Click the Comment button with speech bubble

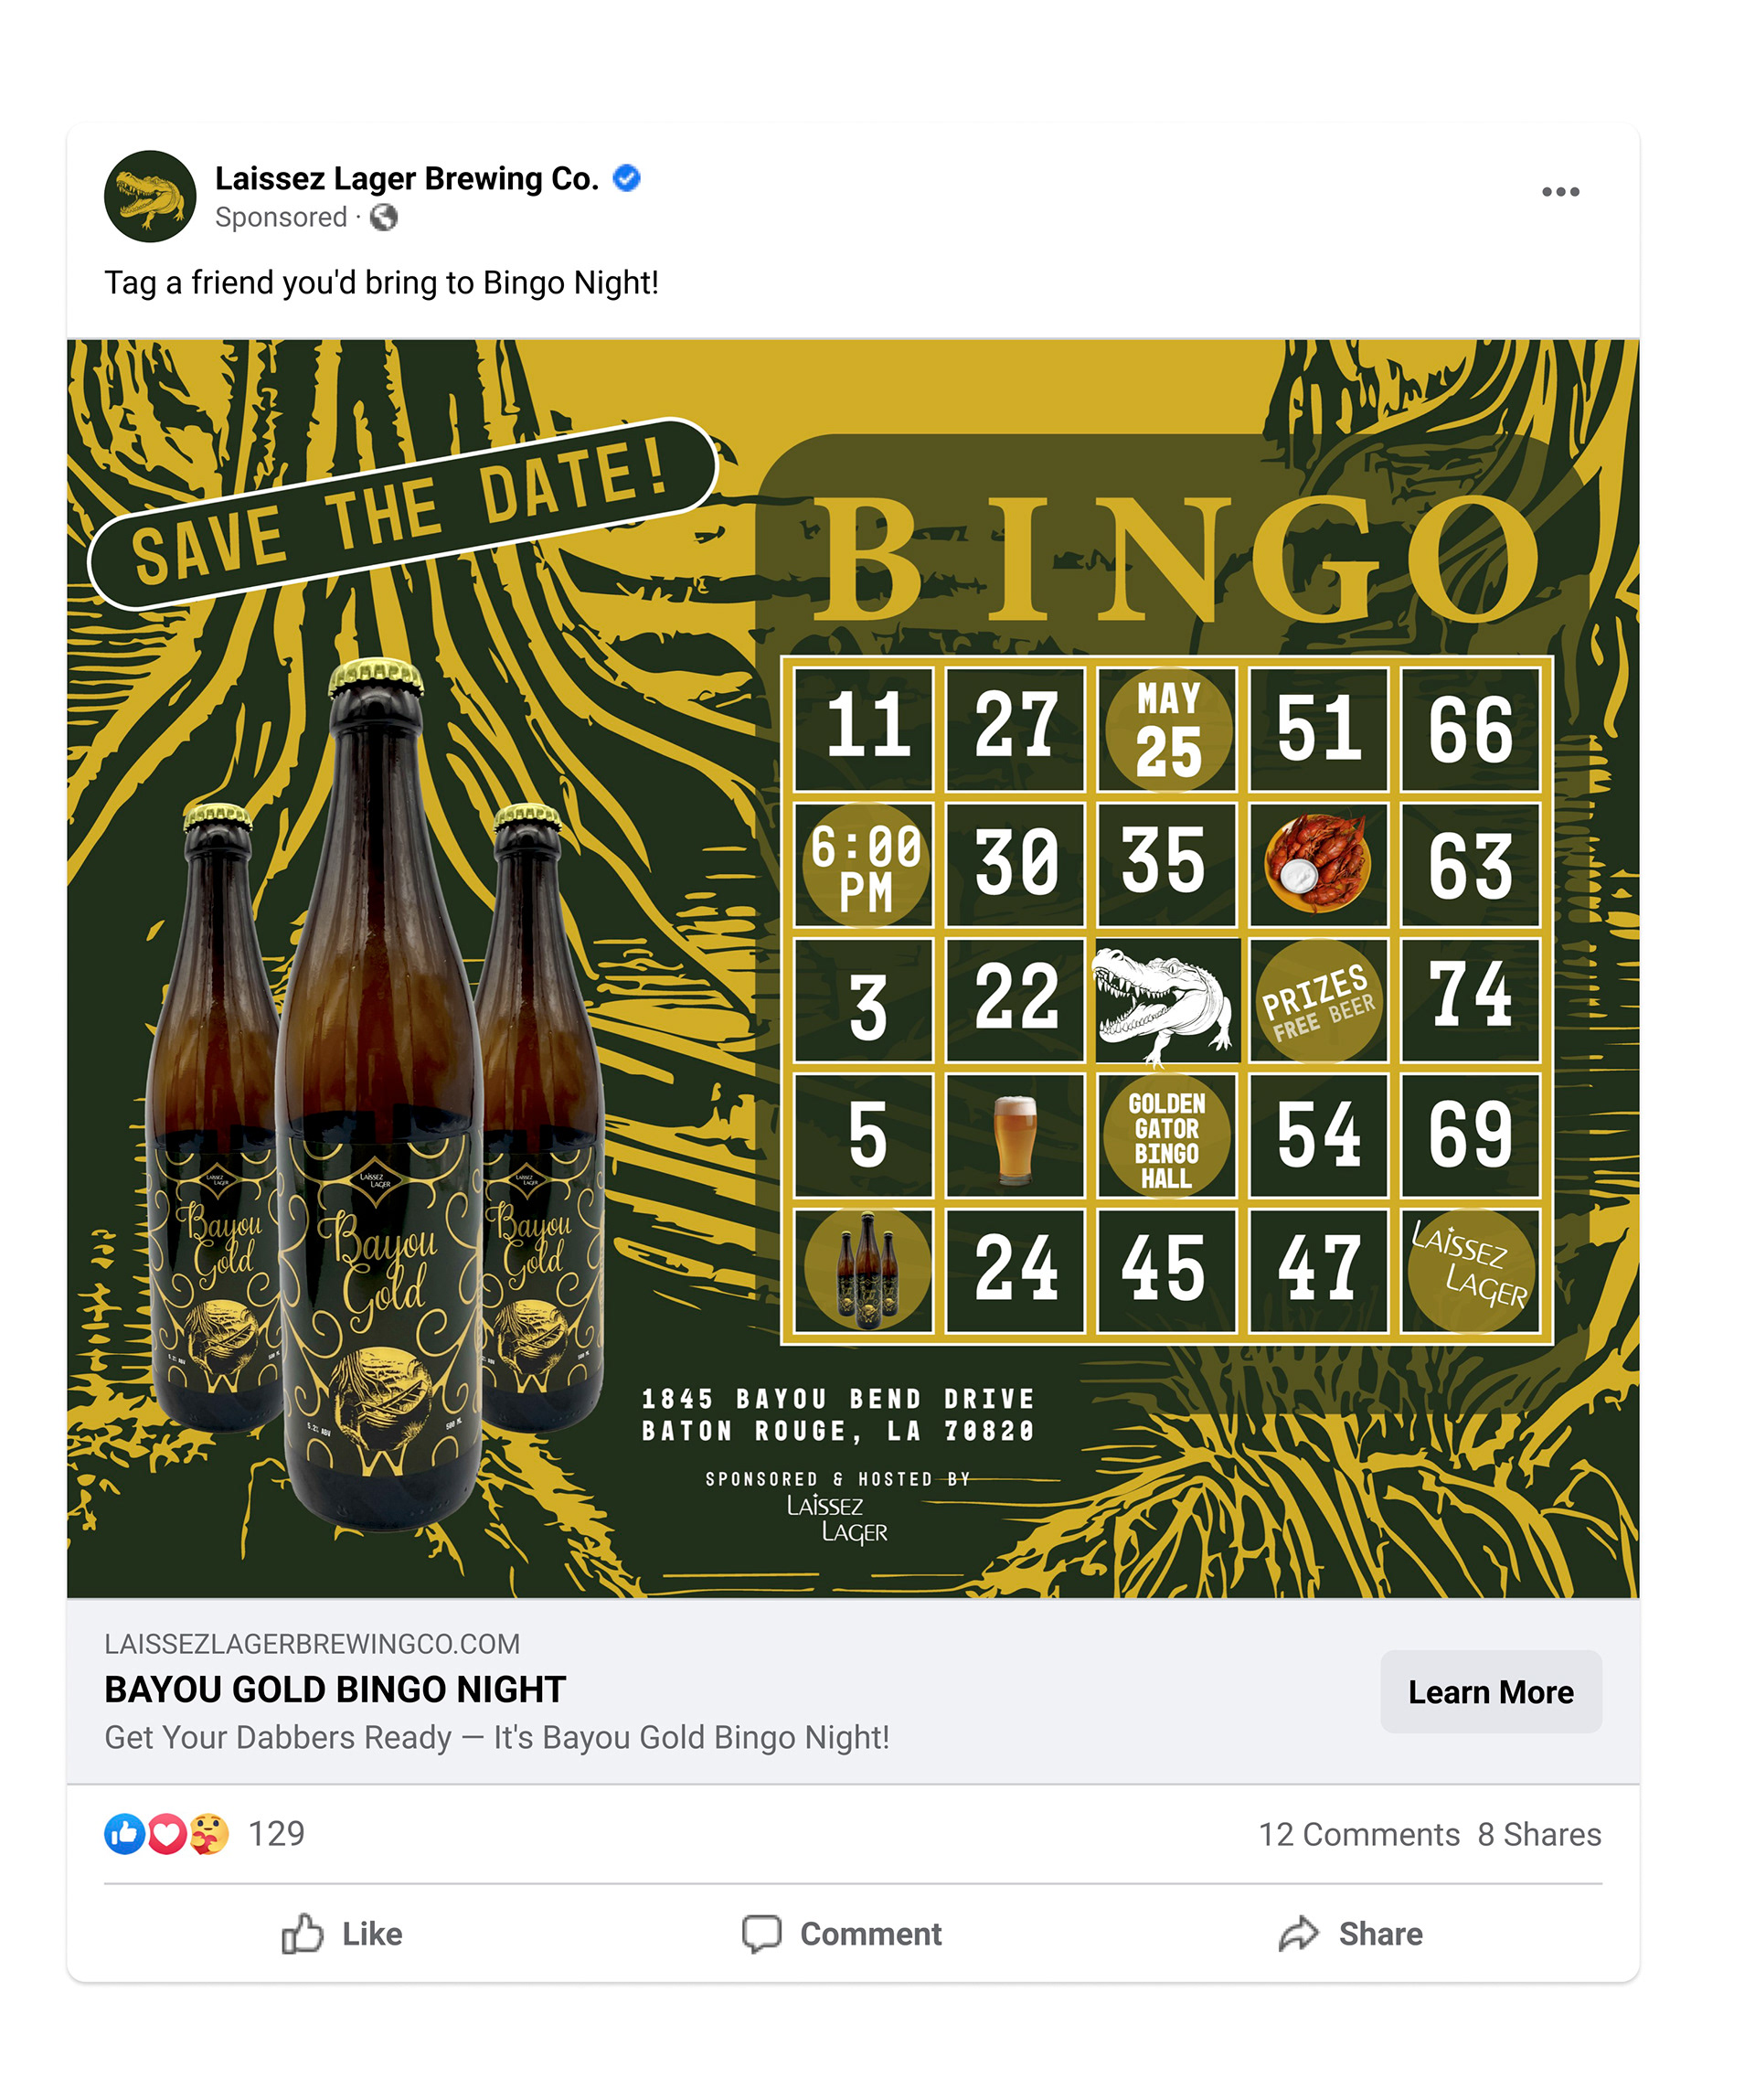(x=841, y=1934)
